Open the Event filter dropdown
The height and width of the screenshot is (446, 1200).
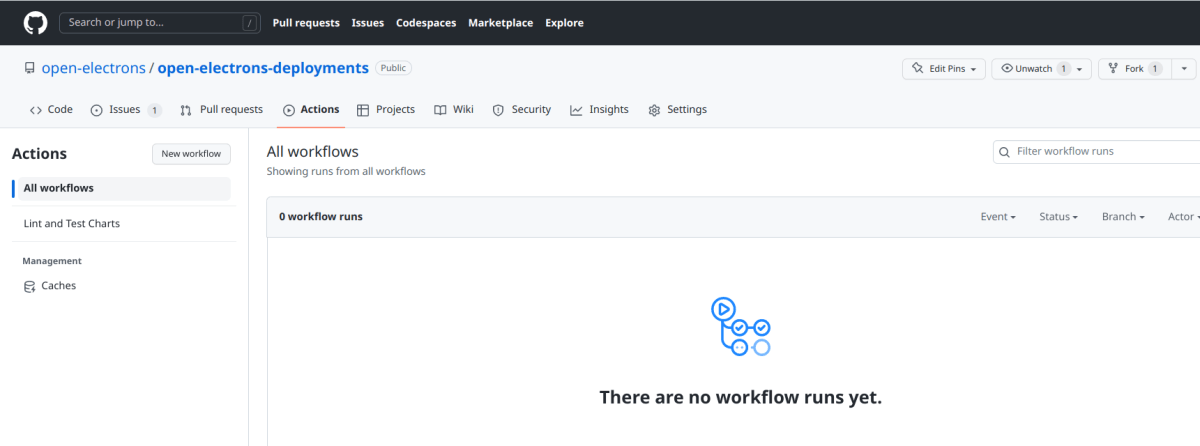[x=998, y=217]
